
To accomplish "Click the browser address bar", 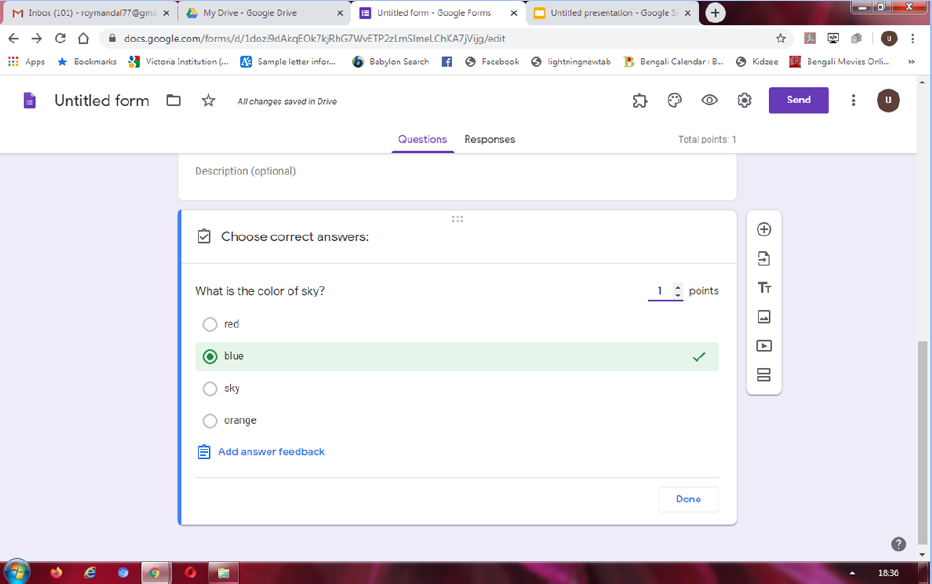I will 440,39.
